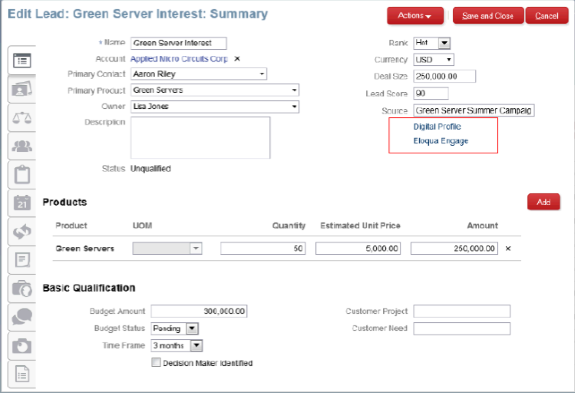Click the Quantity column header

[289, 225]
